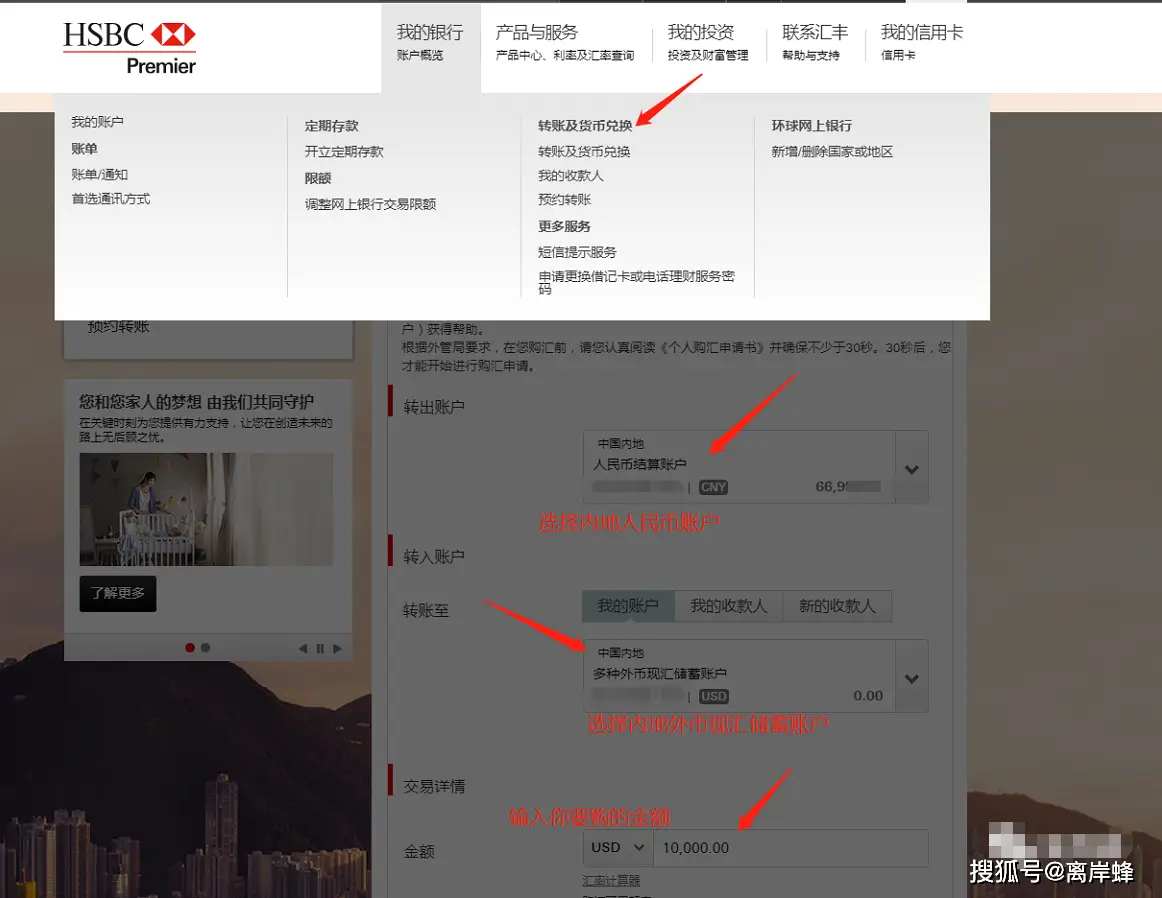Screen dimensions: 1162x898
Task: Select the second grey carousel dot
Action: point(205,648)
